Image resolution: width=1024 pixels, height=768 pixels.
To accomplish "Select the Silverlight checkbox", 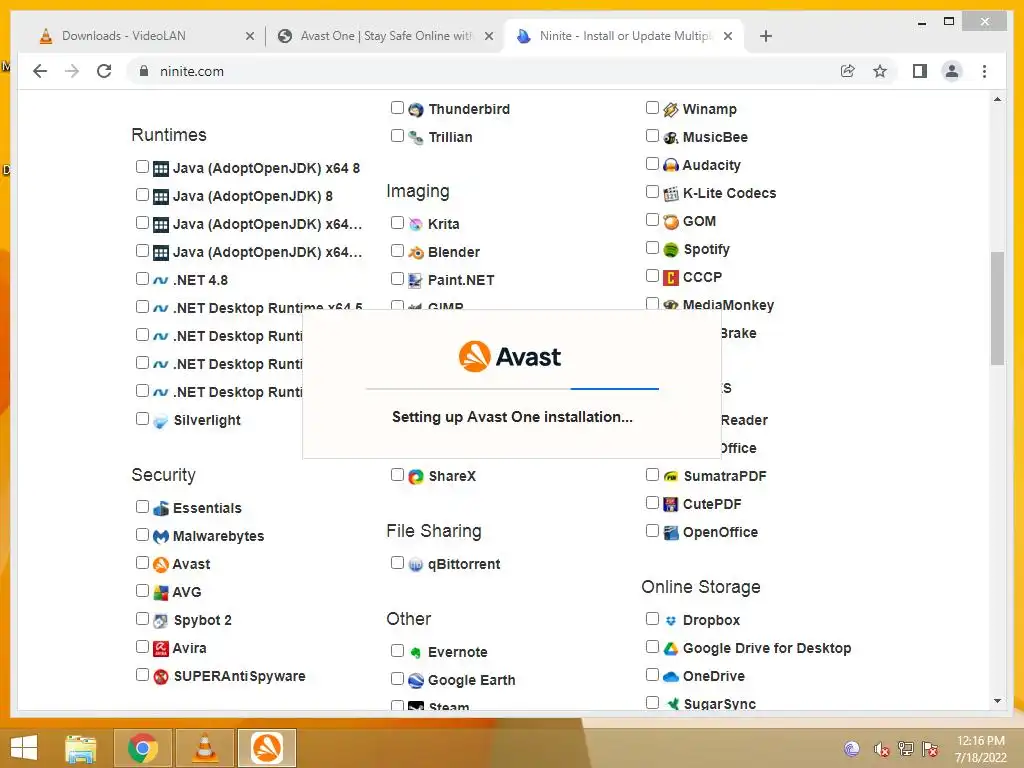I will point(142,419).
